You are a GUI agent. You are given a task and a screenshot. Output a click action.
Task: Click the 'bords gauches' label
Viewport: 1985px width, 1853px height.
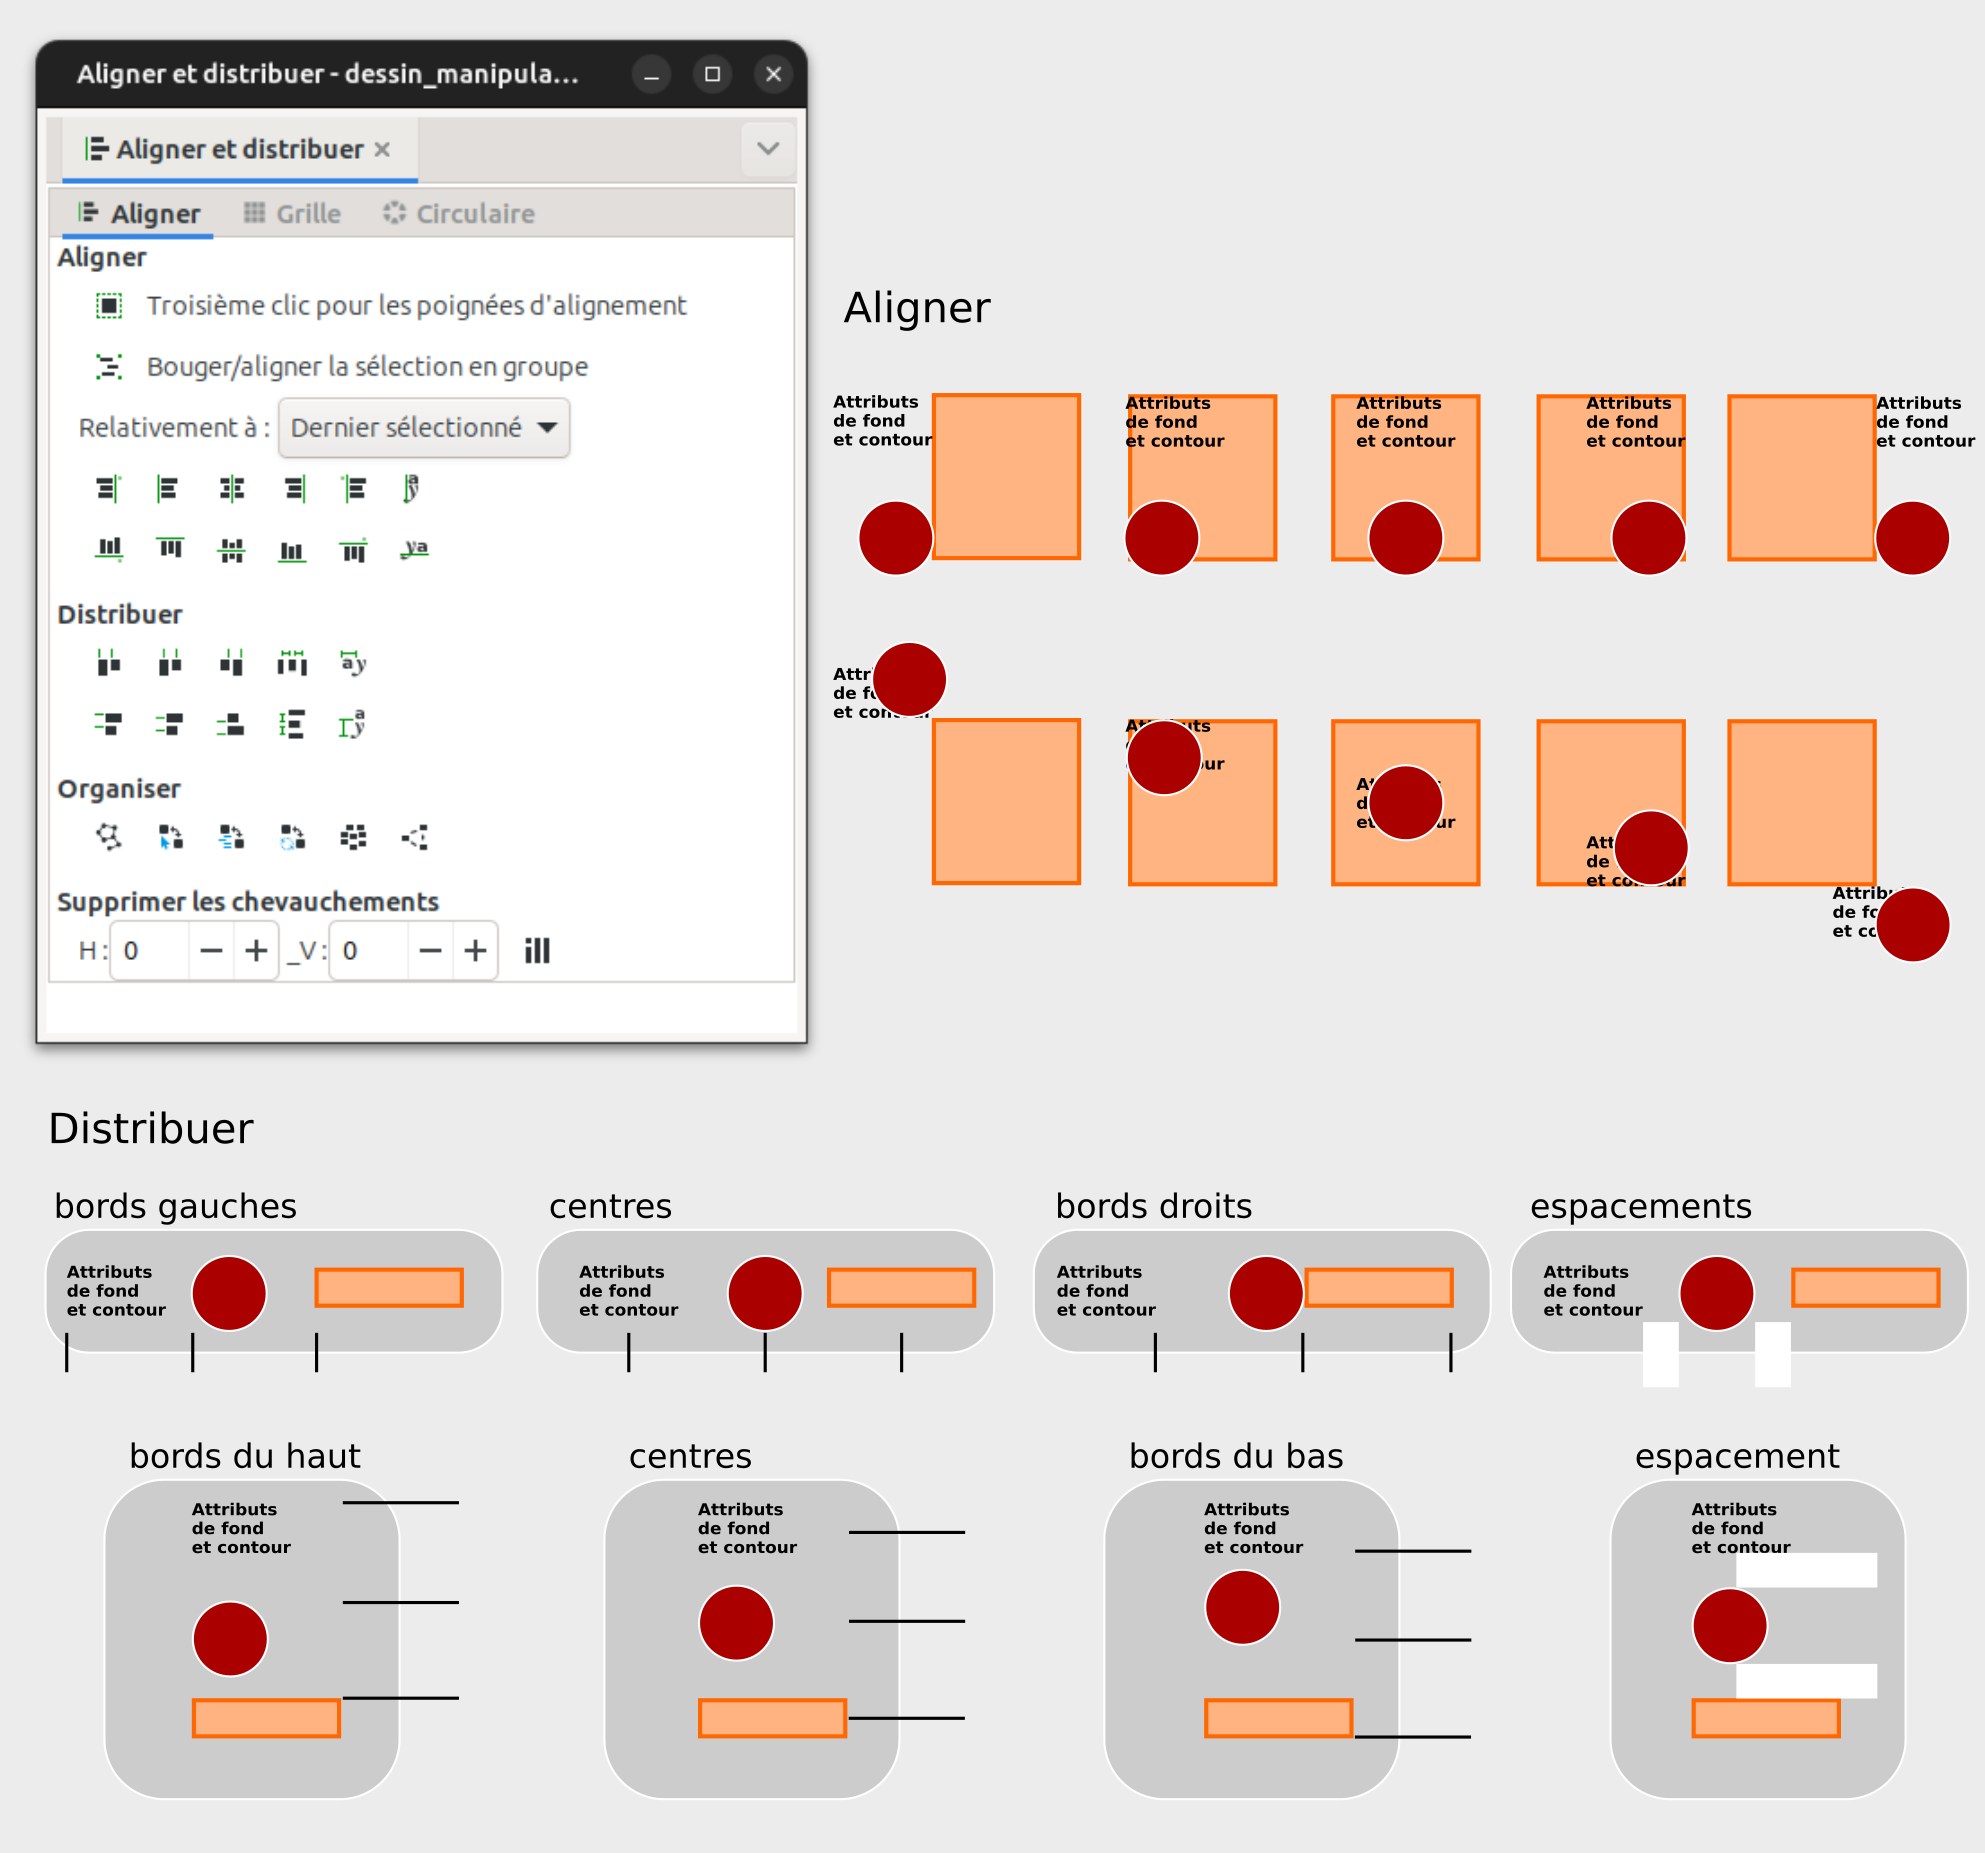[176, 1206]
